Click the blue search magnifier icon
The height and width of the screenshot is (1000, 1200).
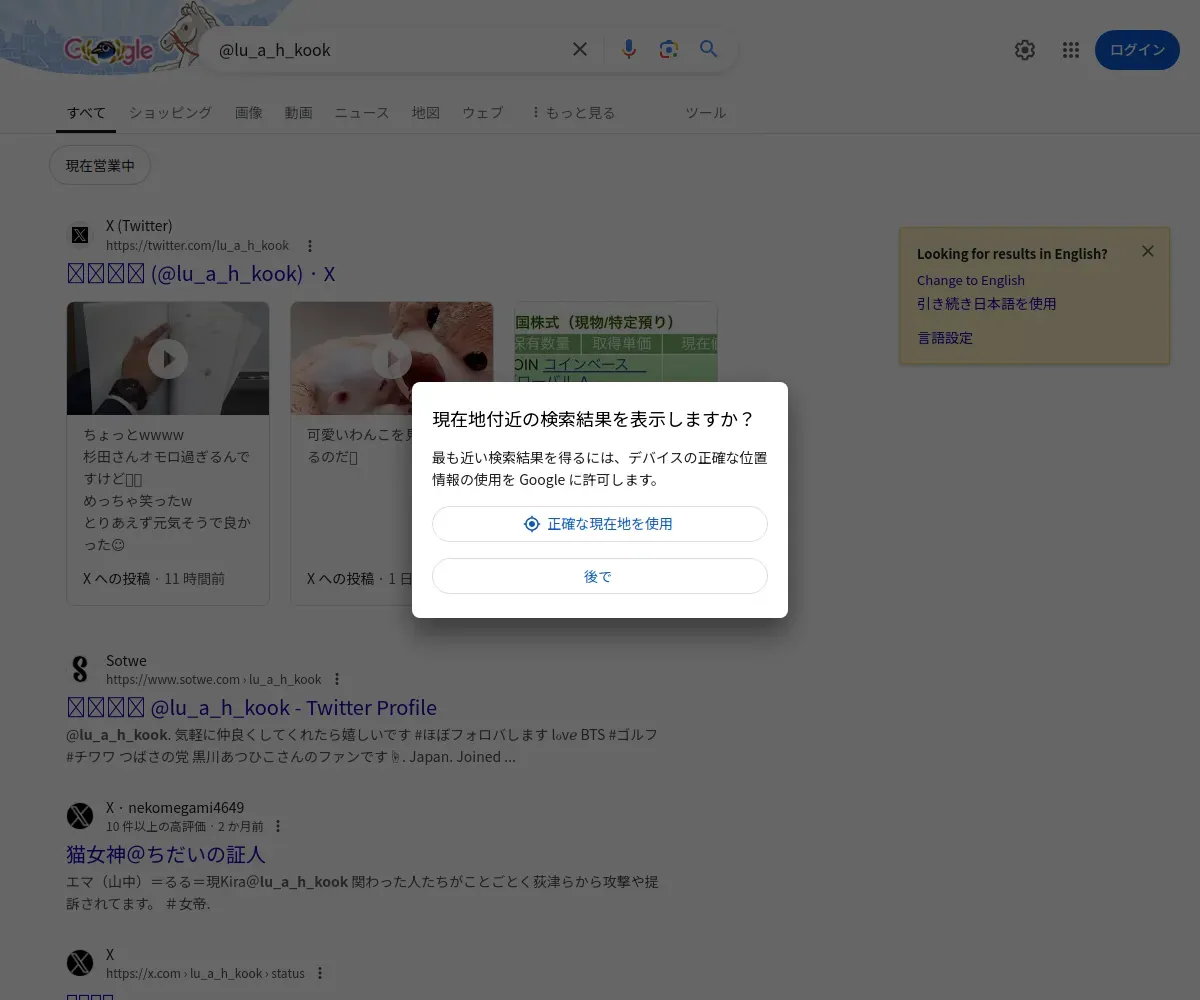pyautogui.click(x=709, y=49)
